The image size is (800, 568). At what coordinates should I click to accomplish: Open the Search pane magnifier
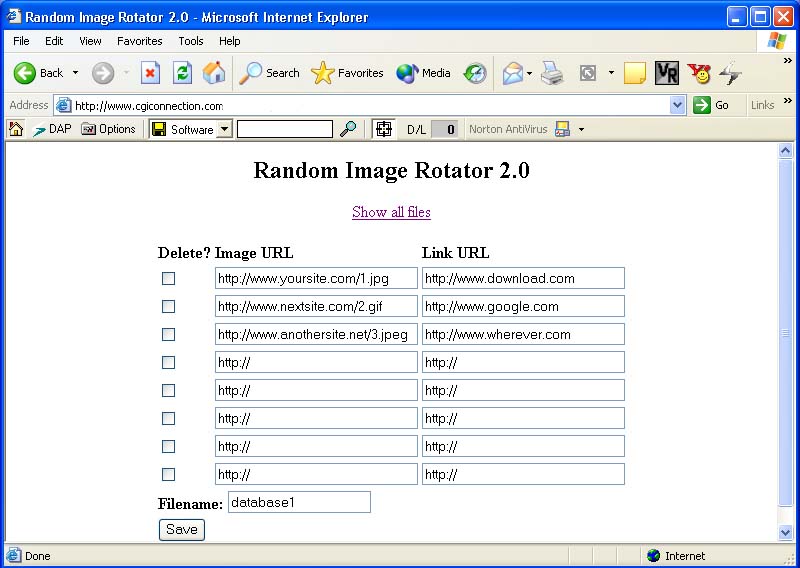click(270, 73)
